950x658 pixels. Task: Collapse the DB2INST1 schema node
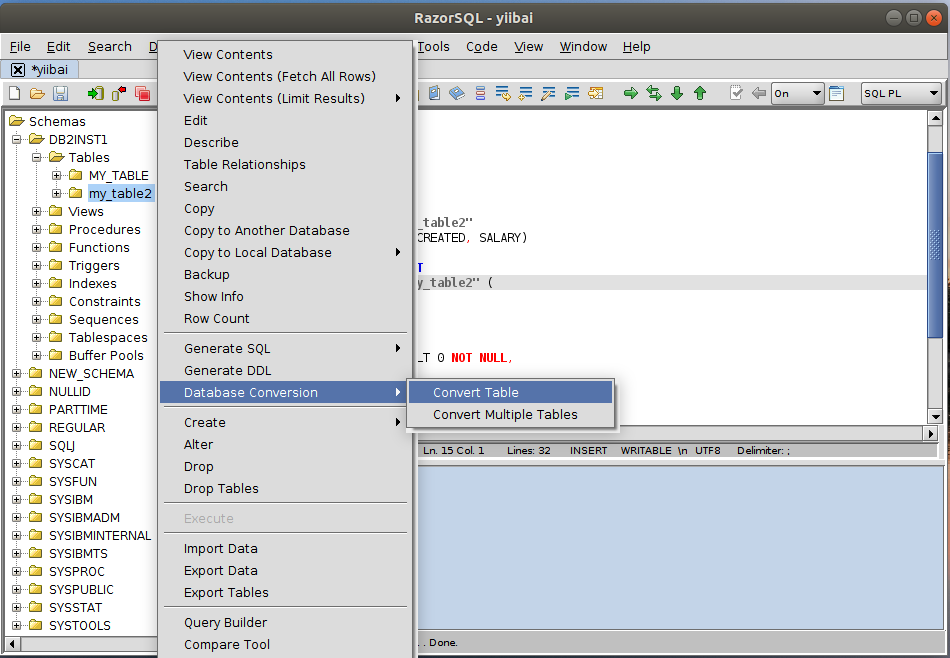16,139
